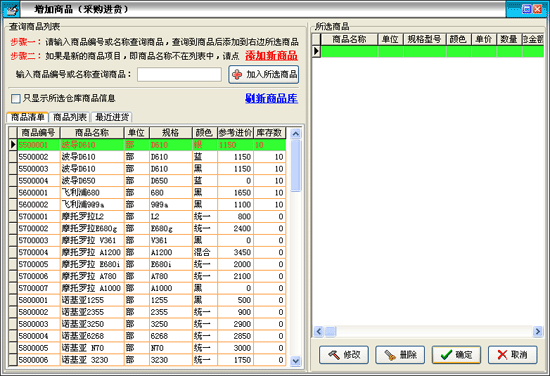Click up arrow of product list scrollbar
Viewport: 550px width, 376px height.
click(296, 134)
